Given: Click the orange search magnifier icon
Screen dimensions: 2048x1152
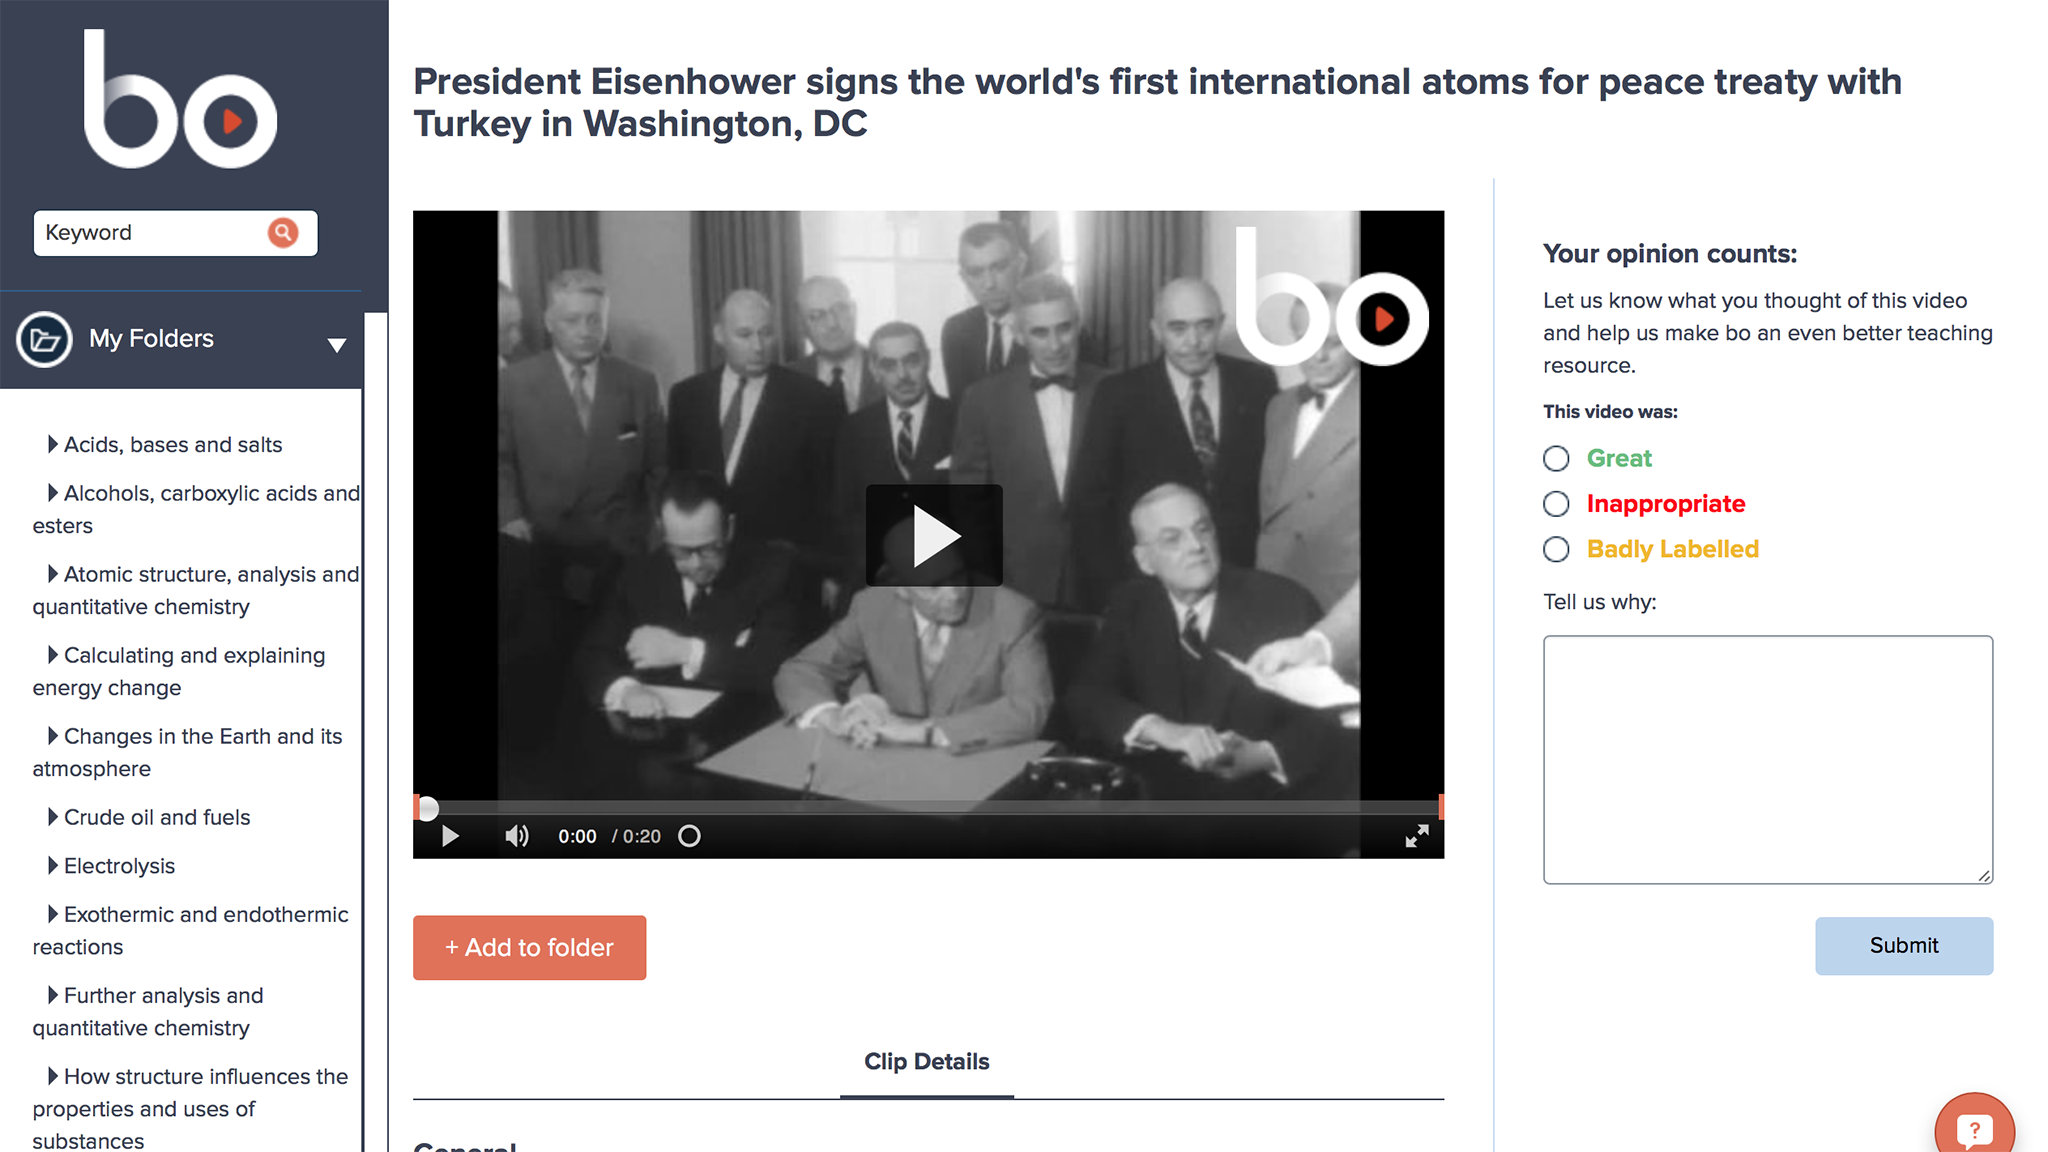Looking at the screenshot, I should click(x=283, y=233).
